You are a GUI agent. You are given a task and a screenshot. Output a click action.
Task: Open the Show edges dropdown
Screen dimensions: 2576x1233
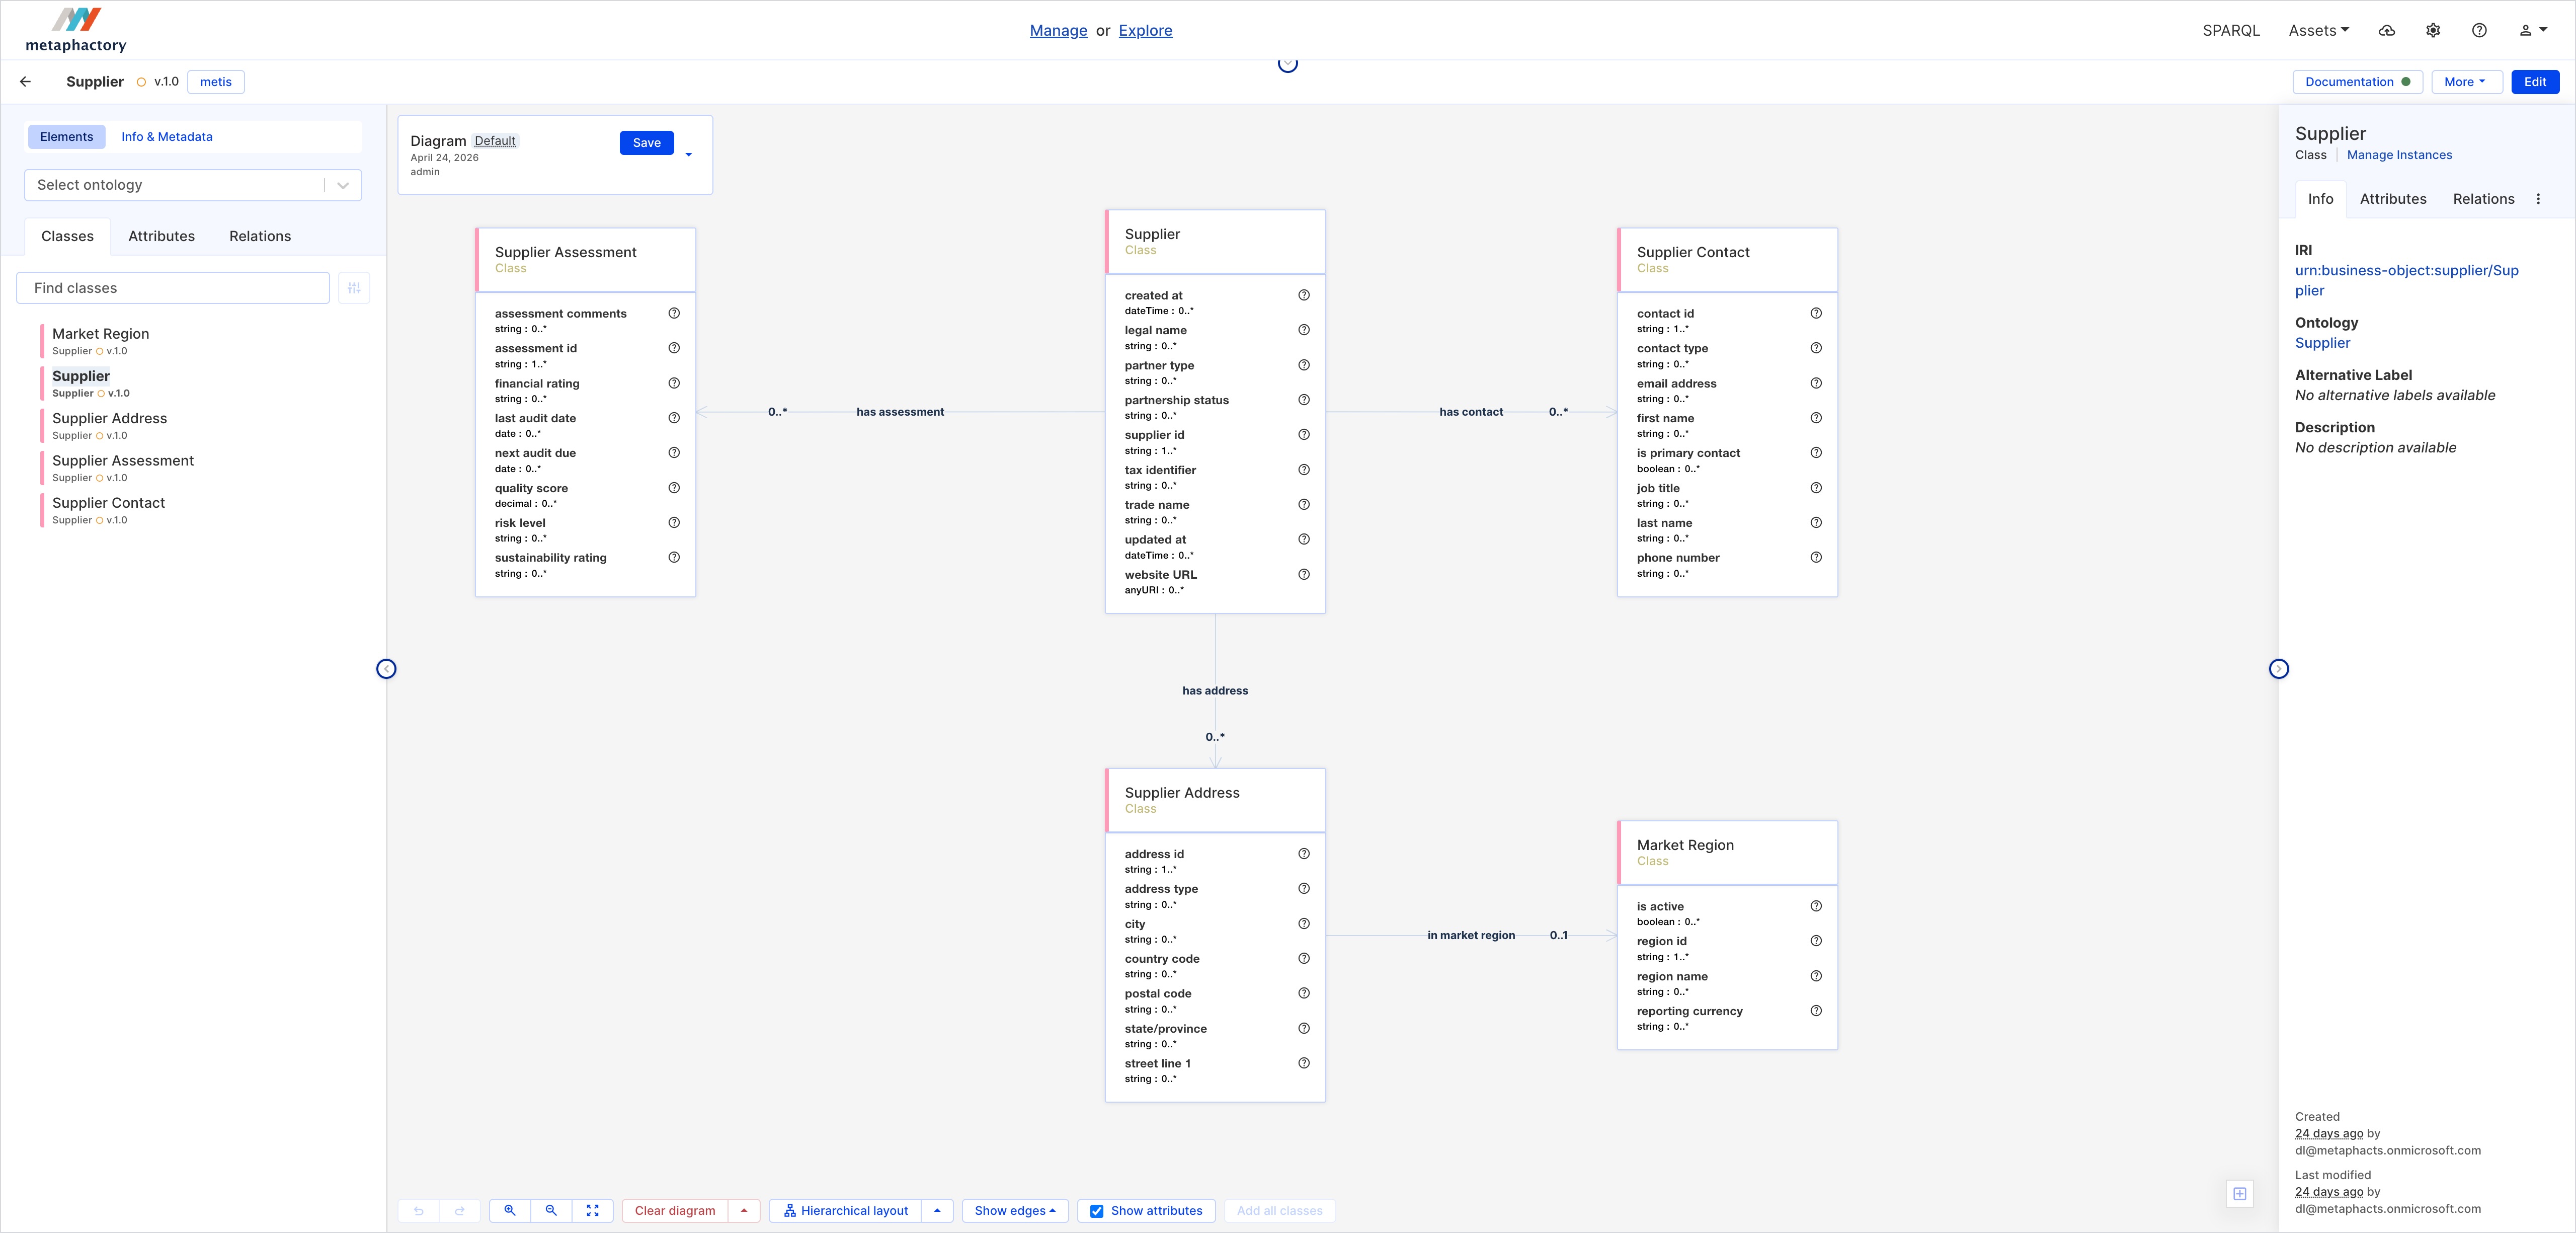click(x=1015, y=1211)
